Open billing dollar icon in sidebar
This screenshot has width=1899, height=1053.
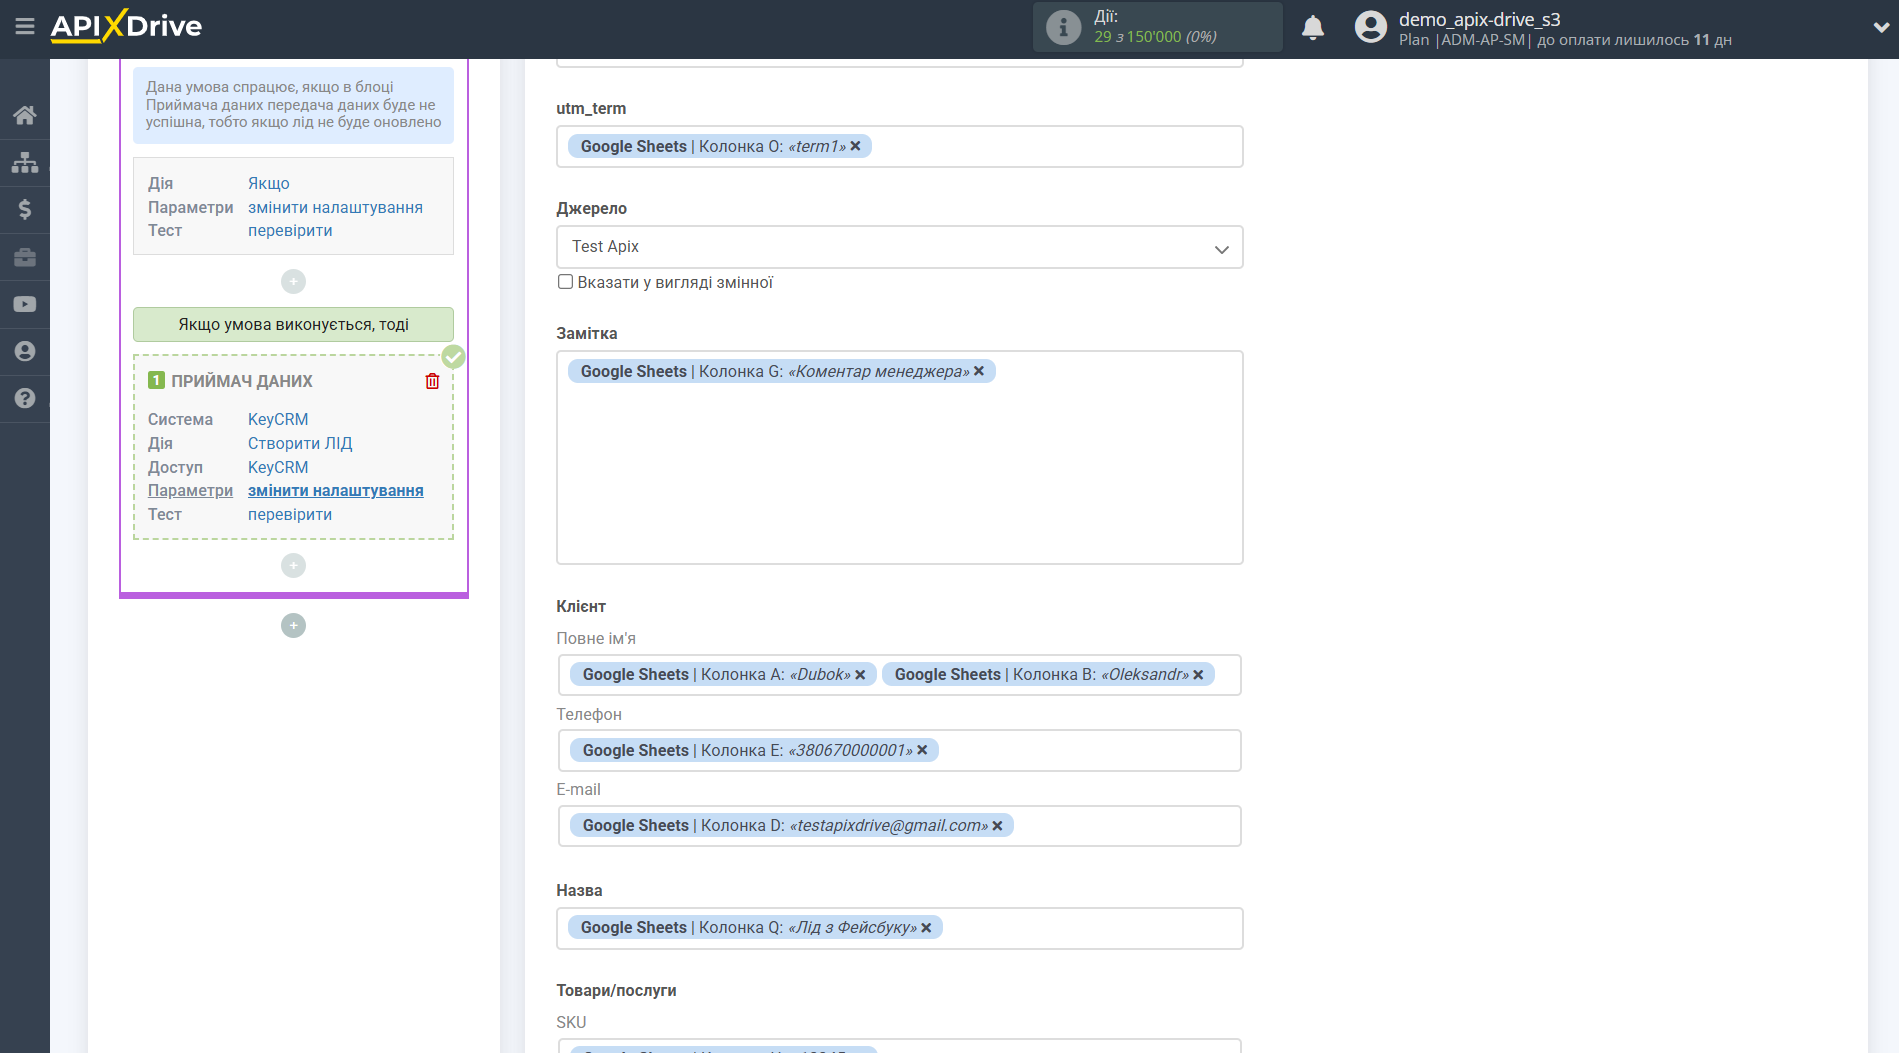point(25,209)
